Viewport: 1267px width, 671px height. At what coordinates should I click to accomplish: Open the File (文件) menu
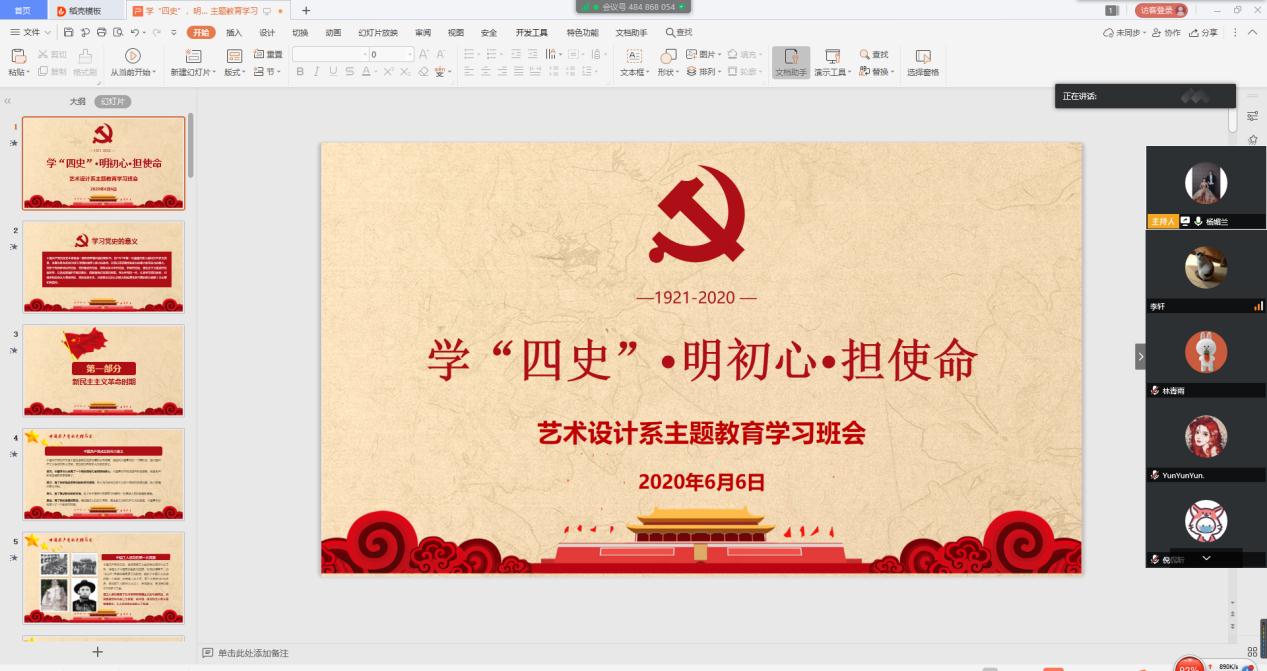click(30, 32)
